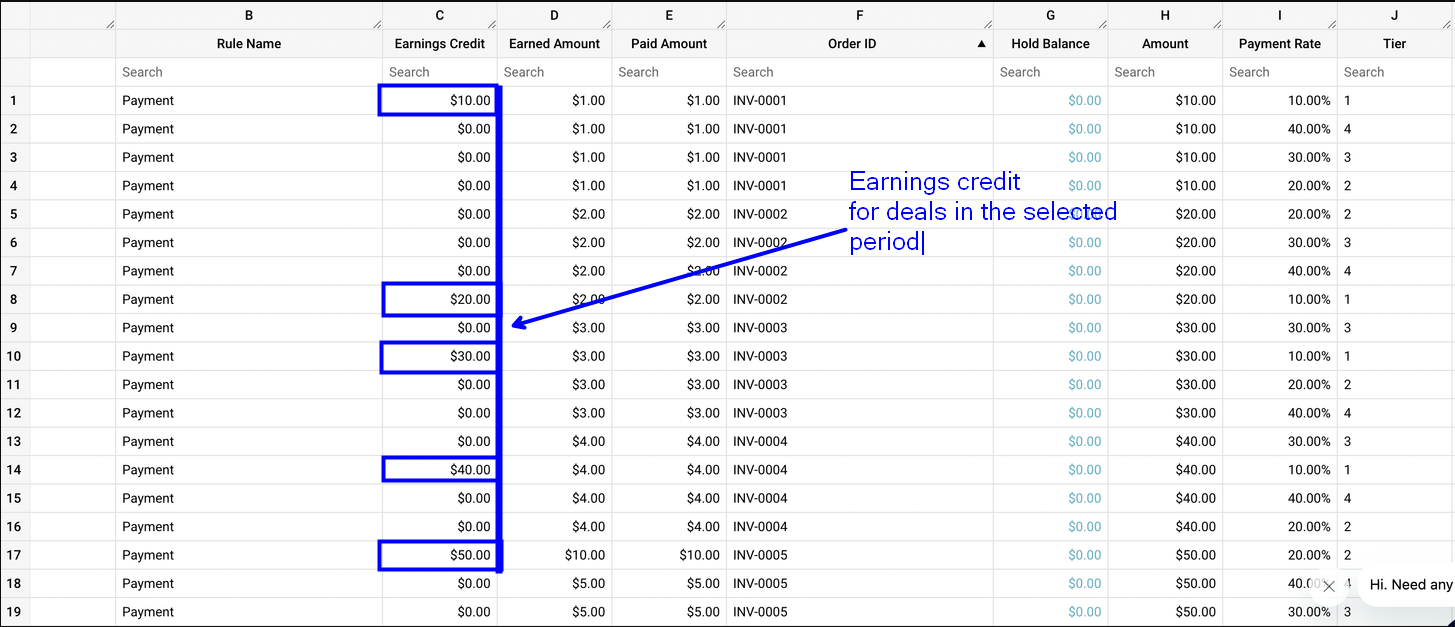The width and height of the screenshot is (1455, 627).
Task: Click the resize handle on column C header
Action: (491, 23)
